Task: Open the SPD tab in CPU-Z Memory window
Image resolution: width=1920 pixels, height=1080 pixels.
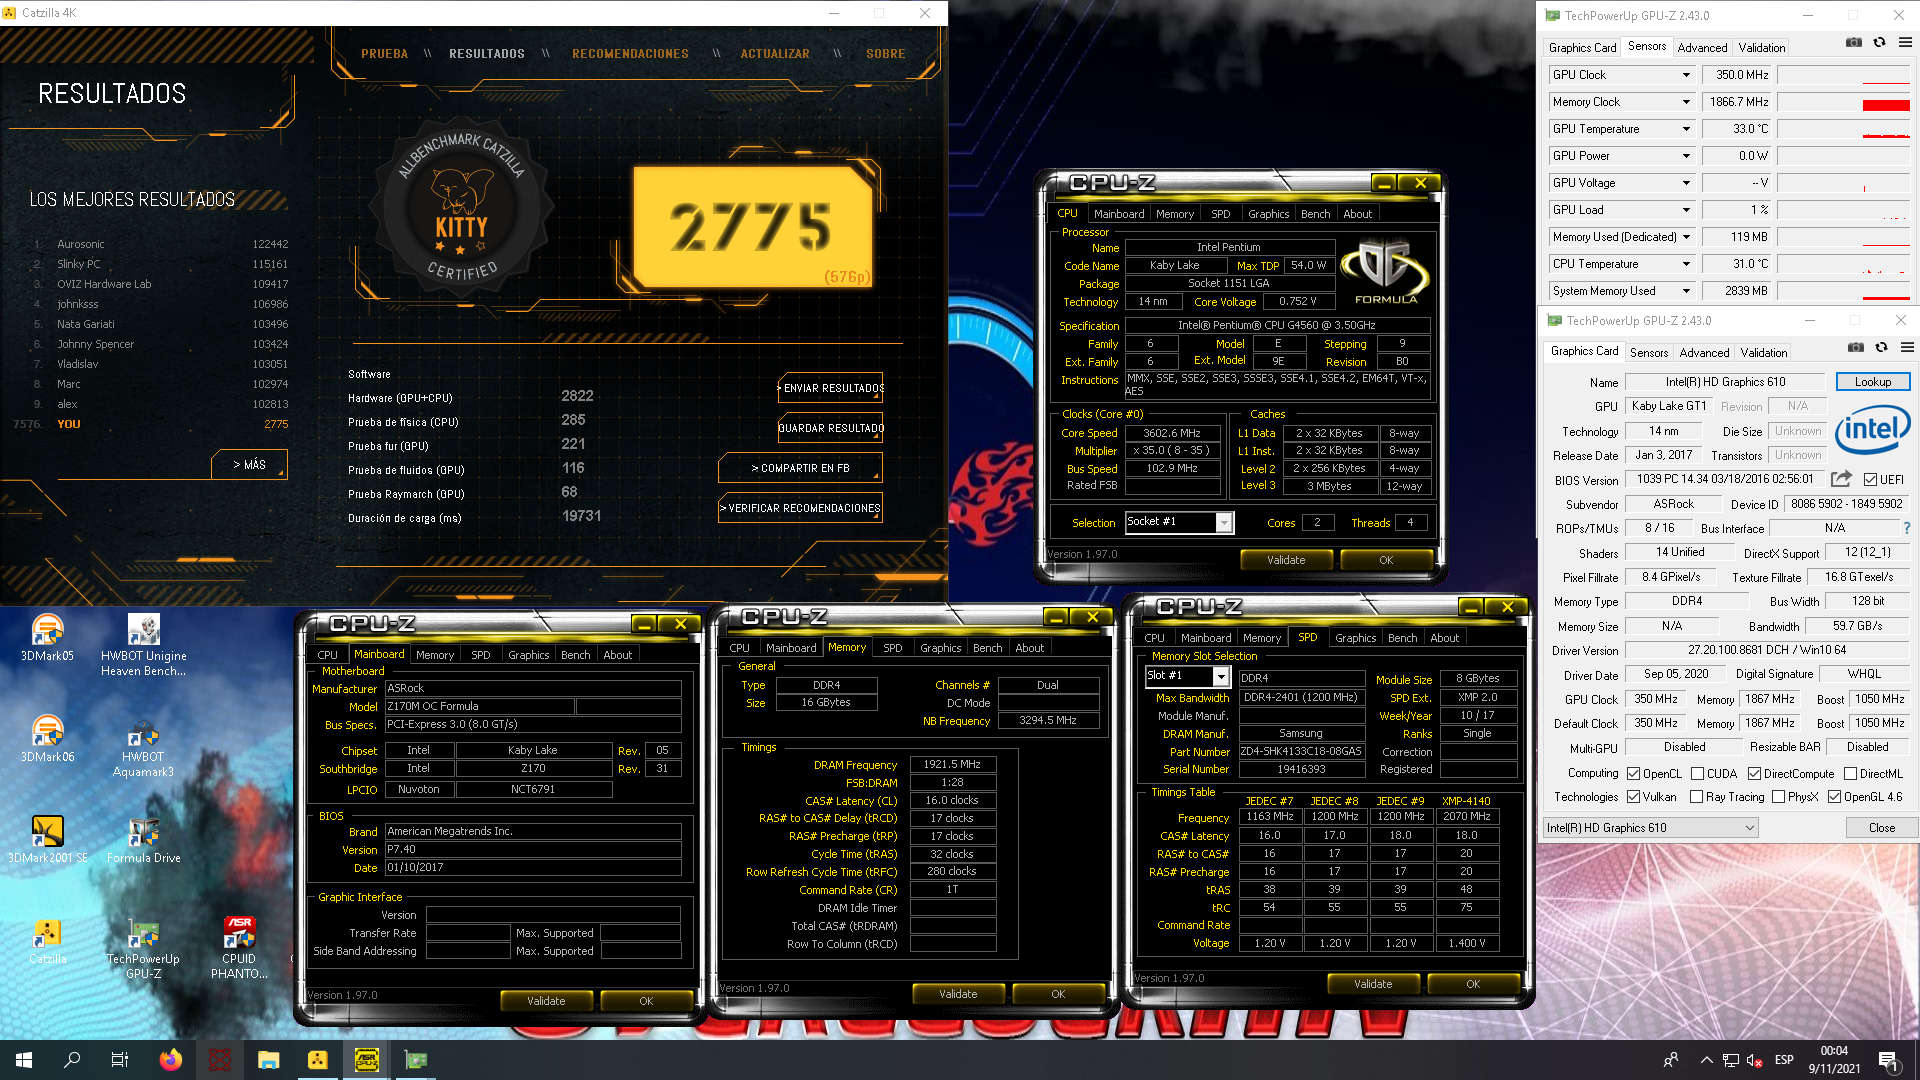Action: click(892, 648)
